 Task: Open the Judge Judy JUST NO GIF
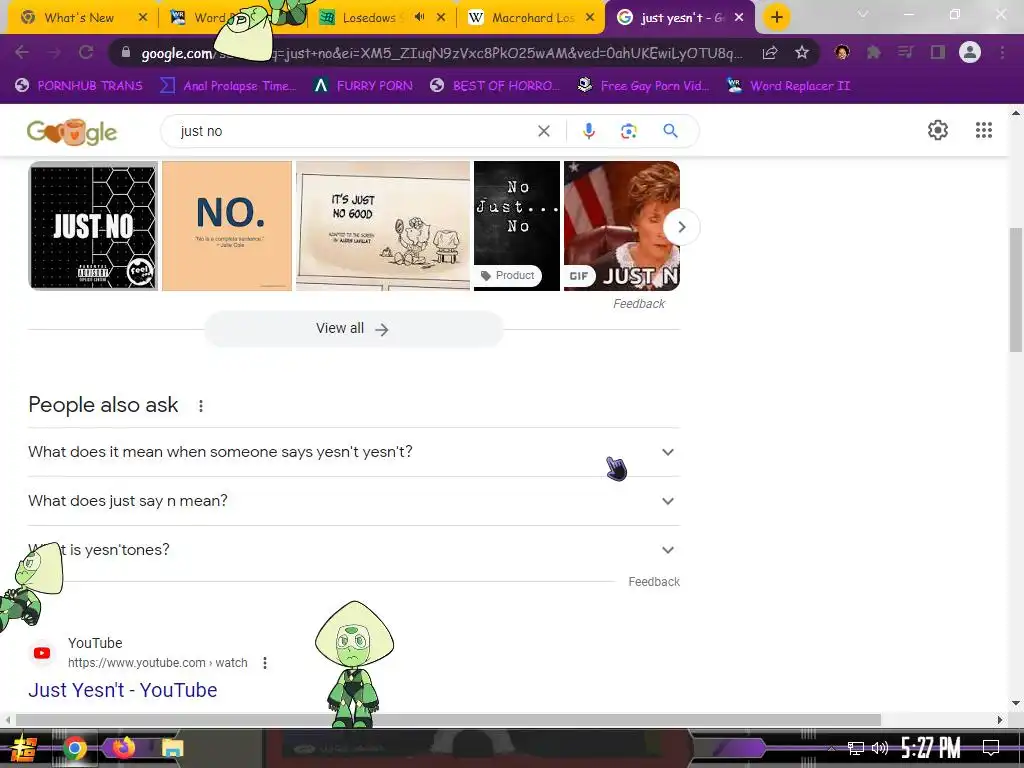pos(622,226)
